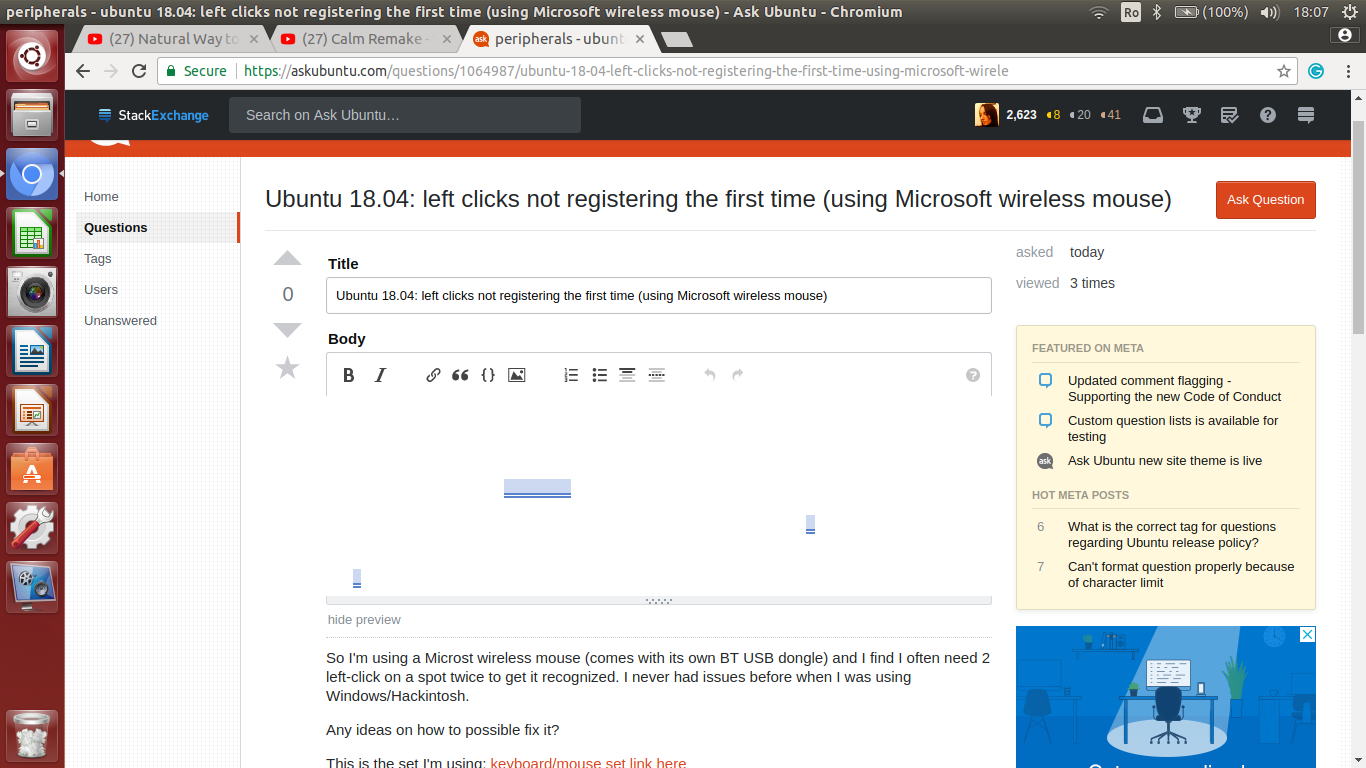Open Trash from the launcher
Image resolution: width=1366 pixels, height=768 pixels.
(x=33, y=735)
